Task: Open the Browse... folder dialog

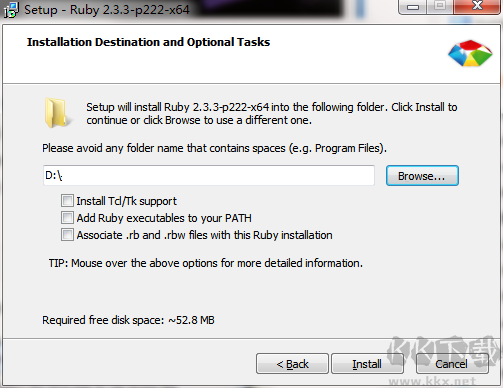Action: [x=422, y=176]
